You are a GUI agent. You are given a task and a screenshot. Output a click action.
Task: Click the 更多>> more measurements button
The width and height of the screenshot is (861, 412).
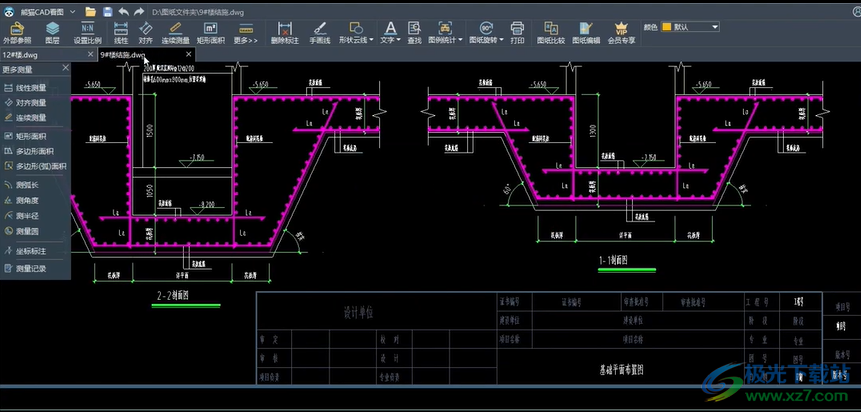click(245, 32)
